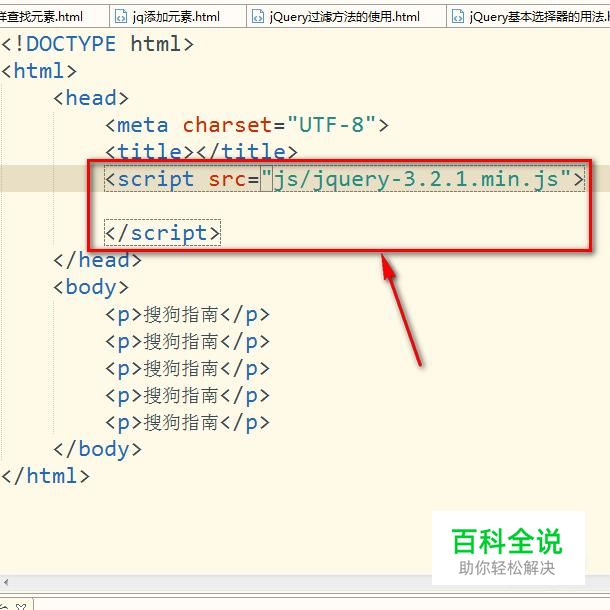The height and width of the screenshot is (610, 610).
Task: Click the closing </html> tag
Action: click(45, 476)
